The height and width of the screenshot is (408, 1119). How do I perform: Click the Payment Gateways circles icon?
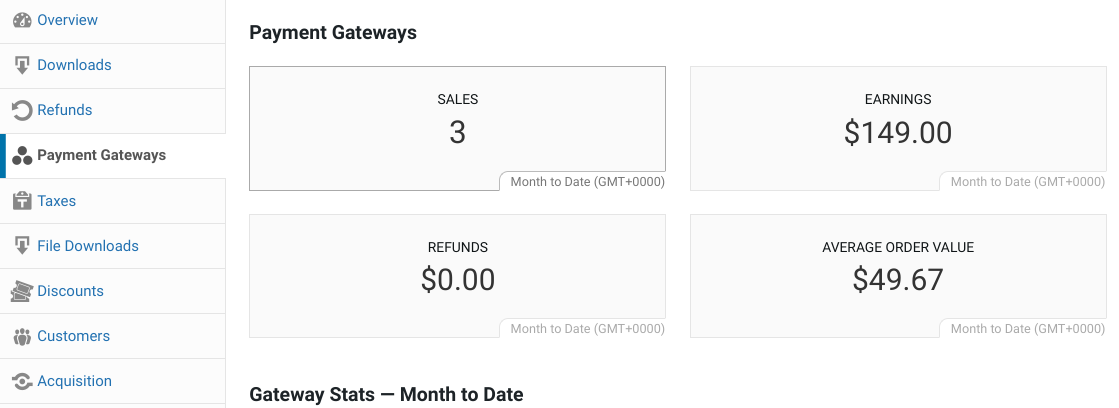click(22, 155)
